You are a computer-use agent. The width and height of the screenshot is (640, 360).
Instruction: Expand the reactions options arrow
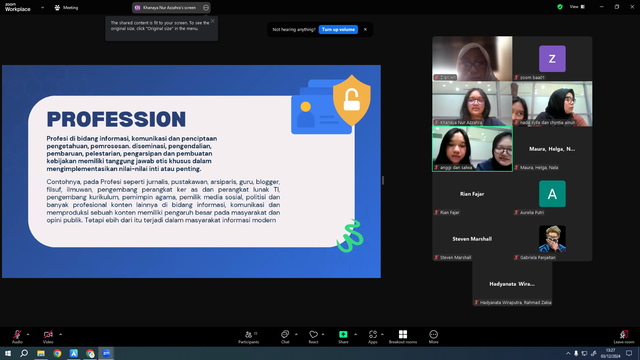(x=323, y=334)
